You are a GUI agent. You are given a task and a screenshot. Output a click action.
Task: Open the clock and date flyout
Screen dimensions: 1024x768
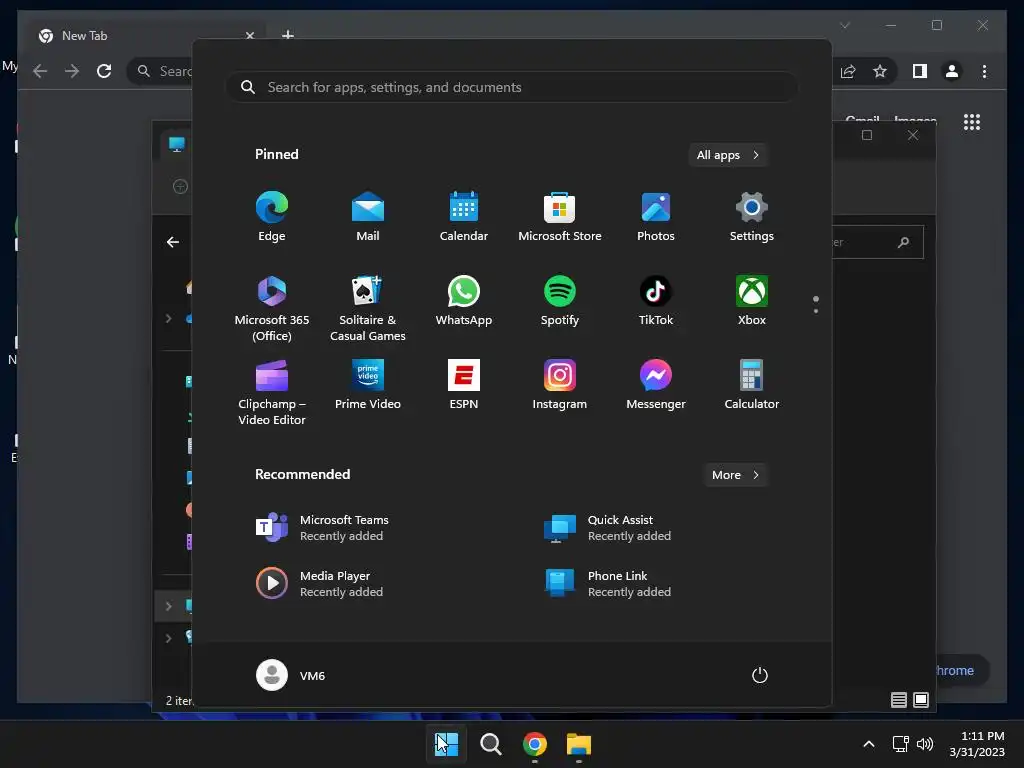pos(977,744)
